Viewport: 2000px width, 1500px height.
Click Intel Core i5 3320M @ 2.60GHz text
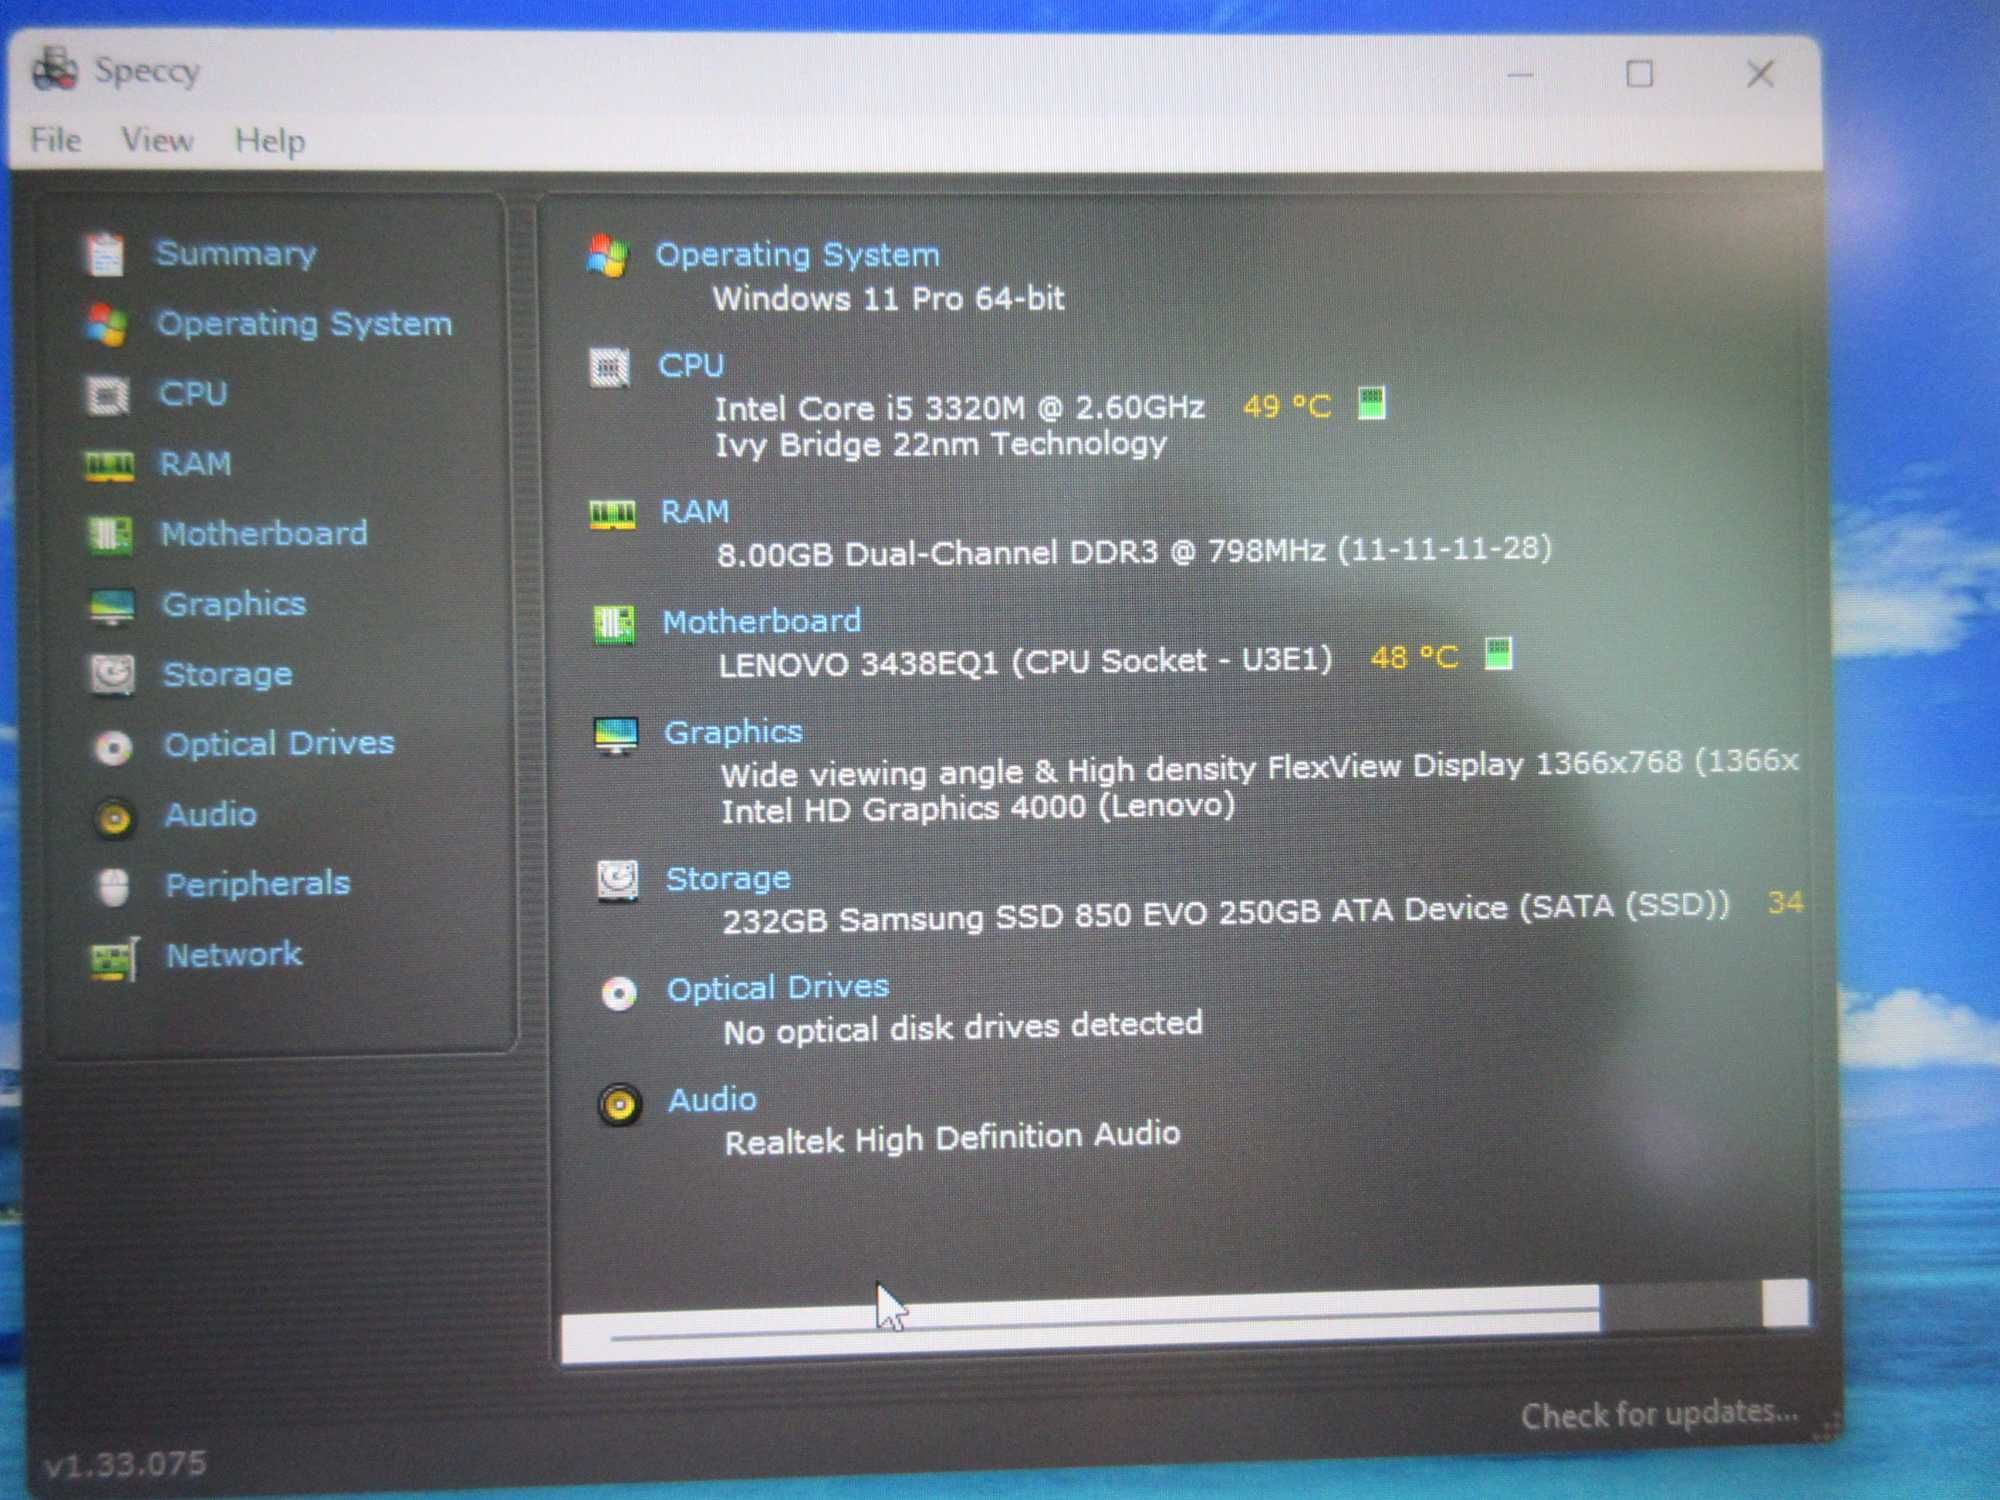pos(960,408)
